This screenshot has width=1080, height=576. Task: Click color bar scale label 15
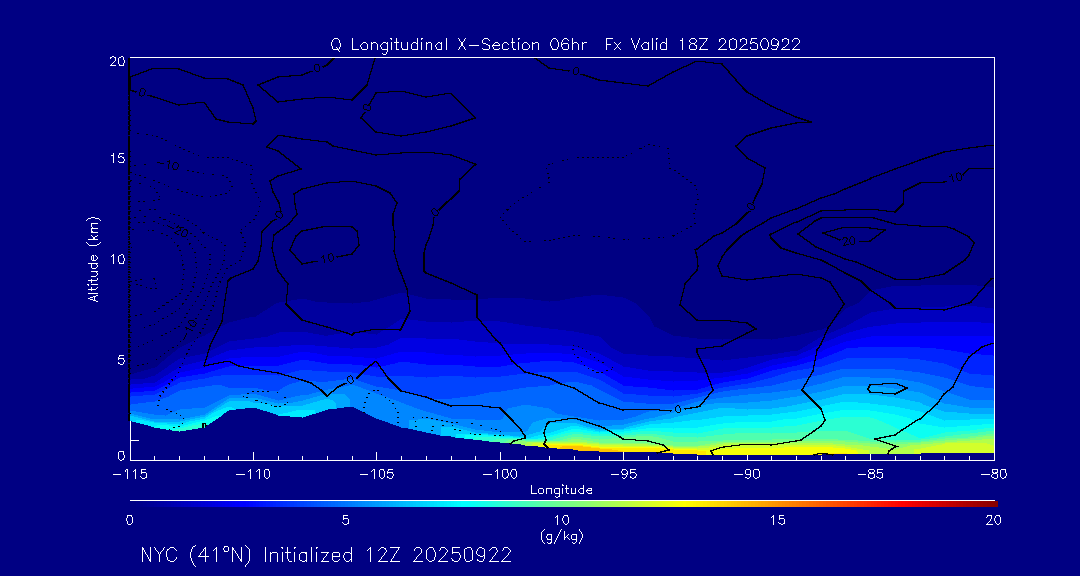[778, 520]
